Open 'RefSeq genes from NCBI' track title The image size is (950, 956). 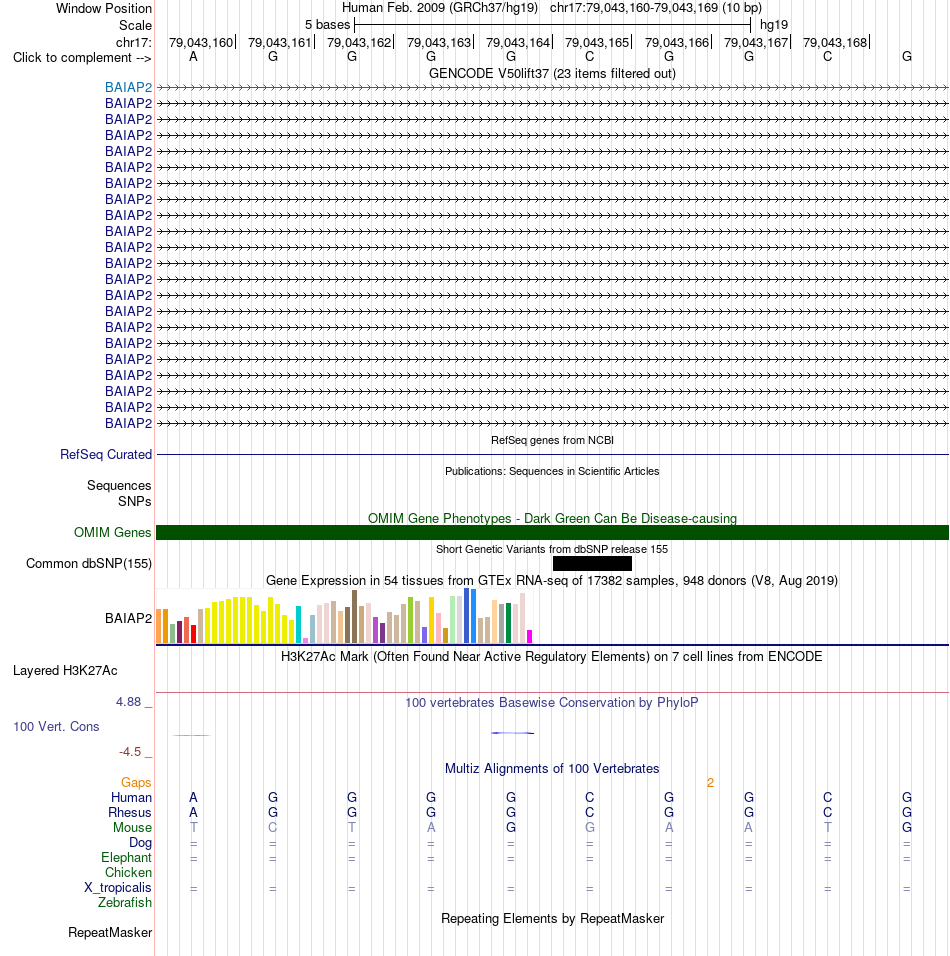(x=552, y=440)
